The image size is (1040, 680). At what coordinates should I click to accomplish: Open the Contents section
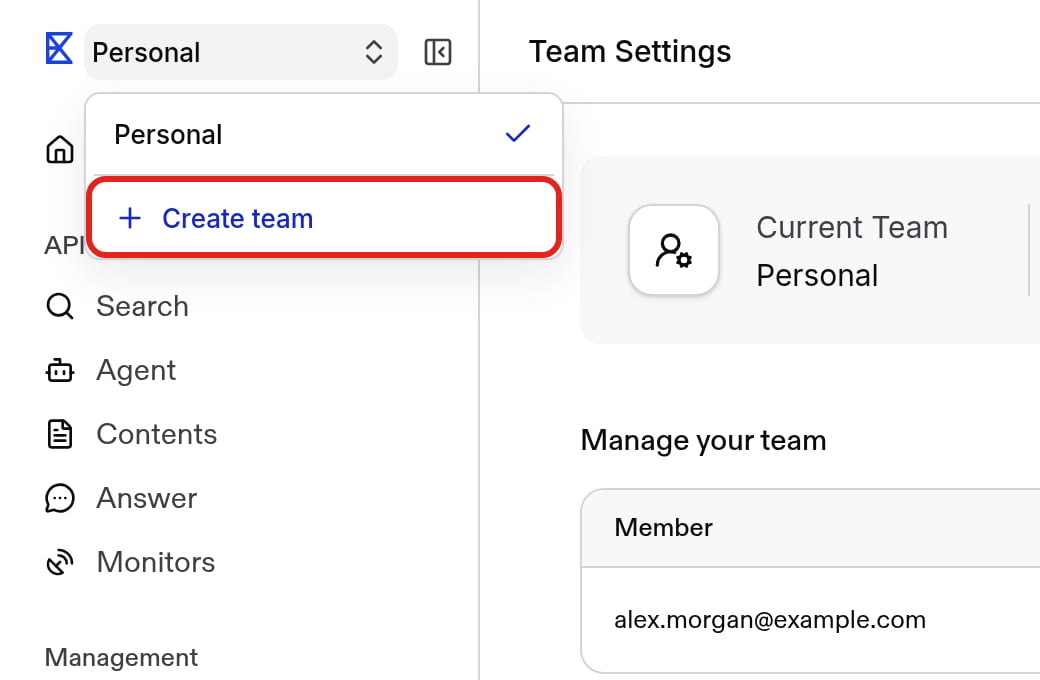coord(157,435)
